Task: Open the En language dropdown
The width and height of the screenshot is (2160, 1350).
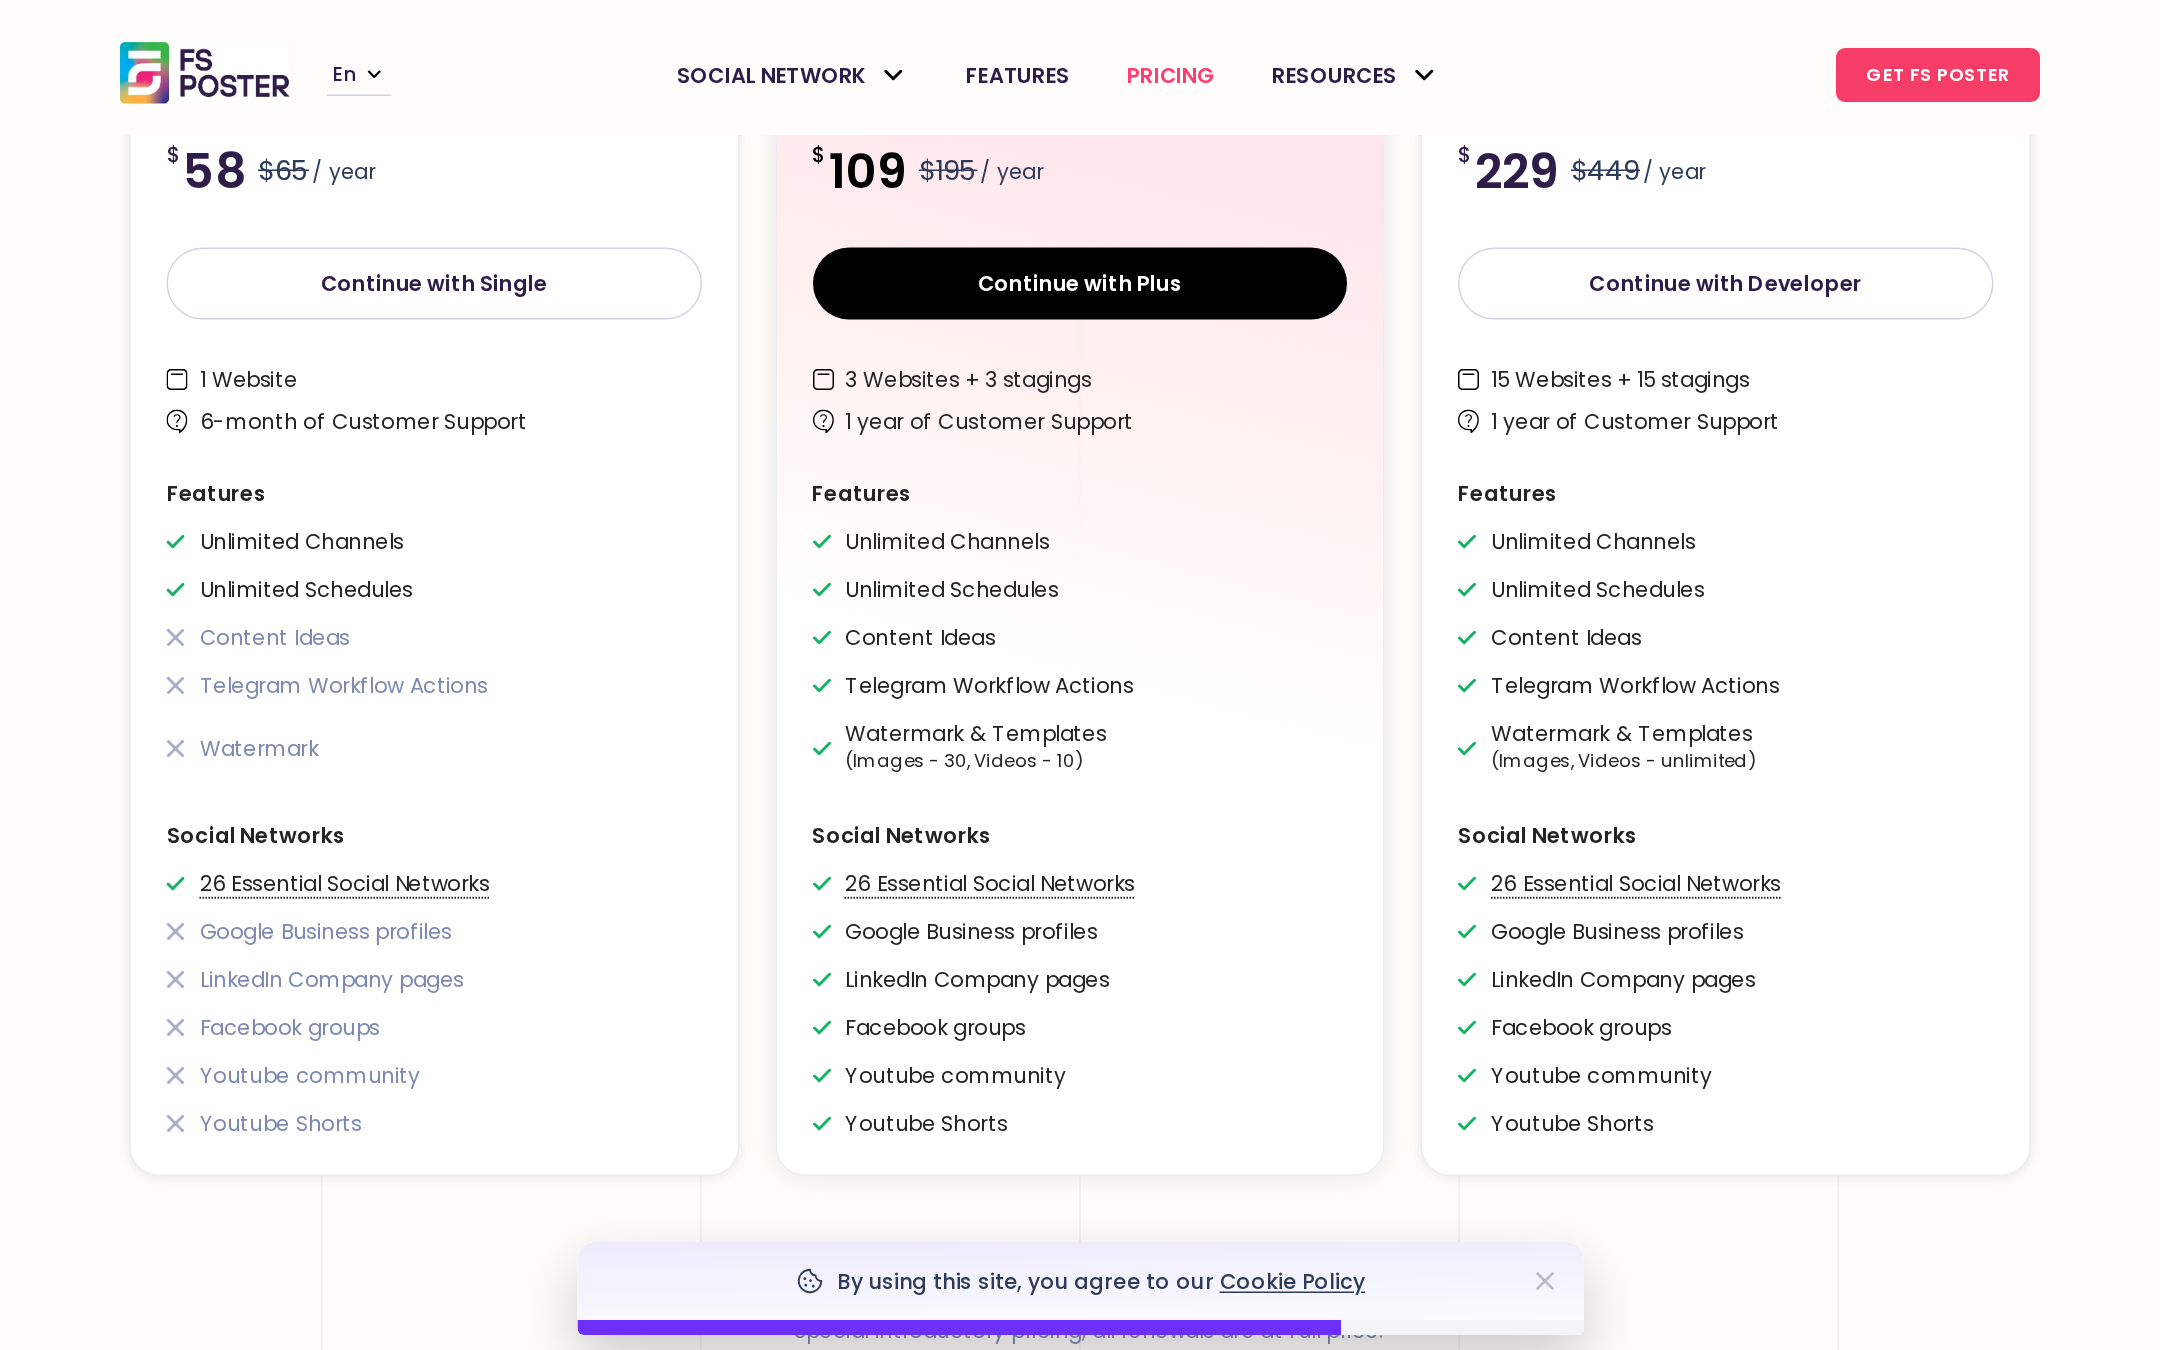Action: (x=358, y=75)
